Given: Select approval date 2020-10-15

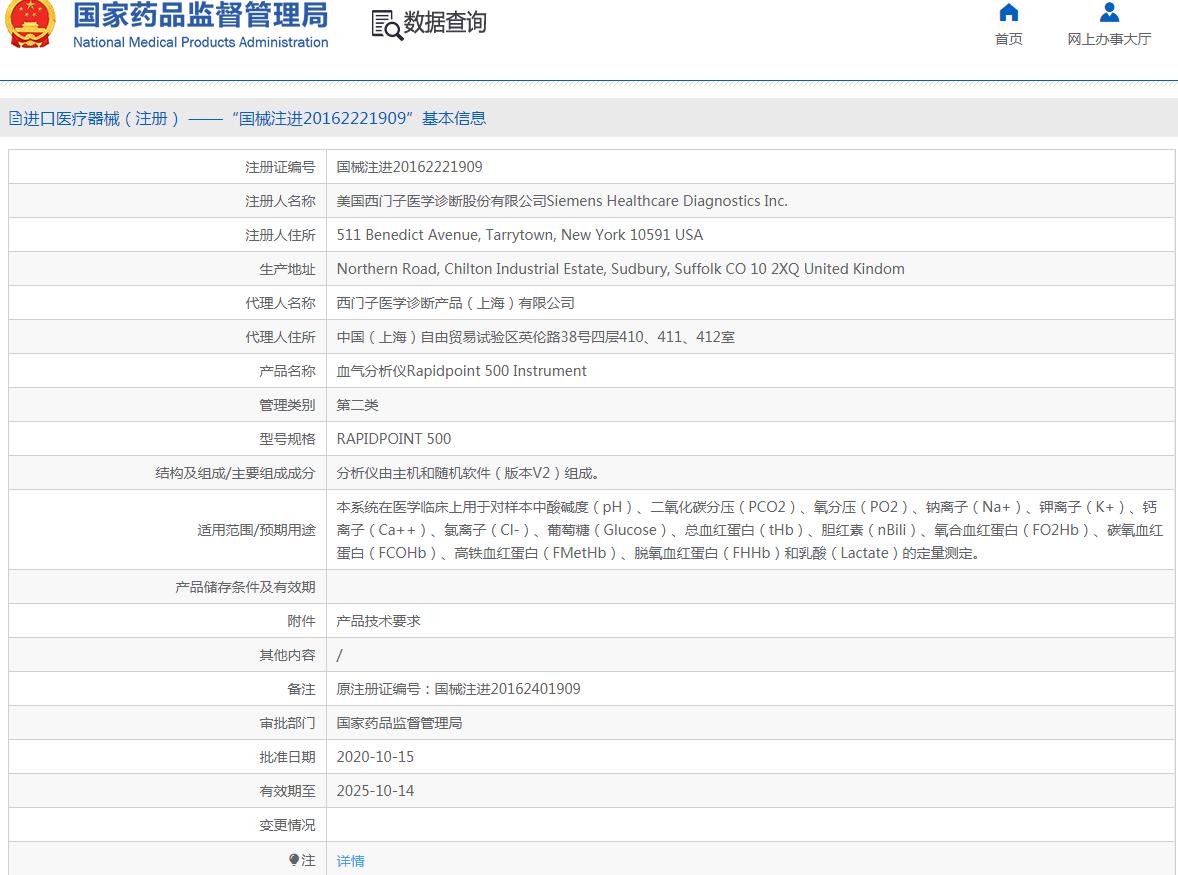Looking at the screenshot, I should click(x=376, y=757).
